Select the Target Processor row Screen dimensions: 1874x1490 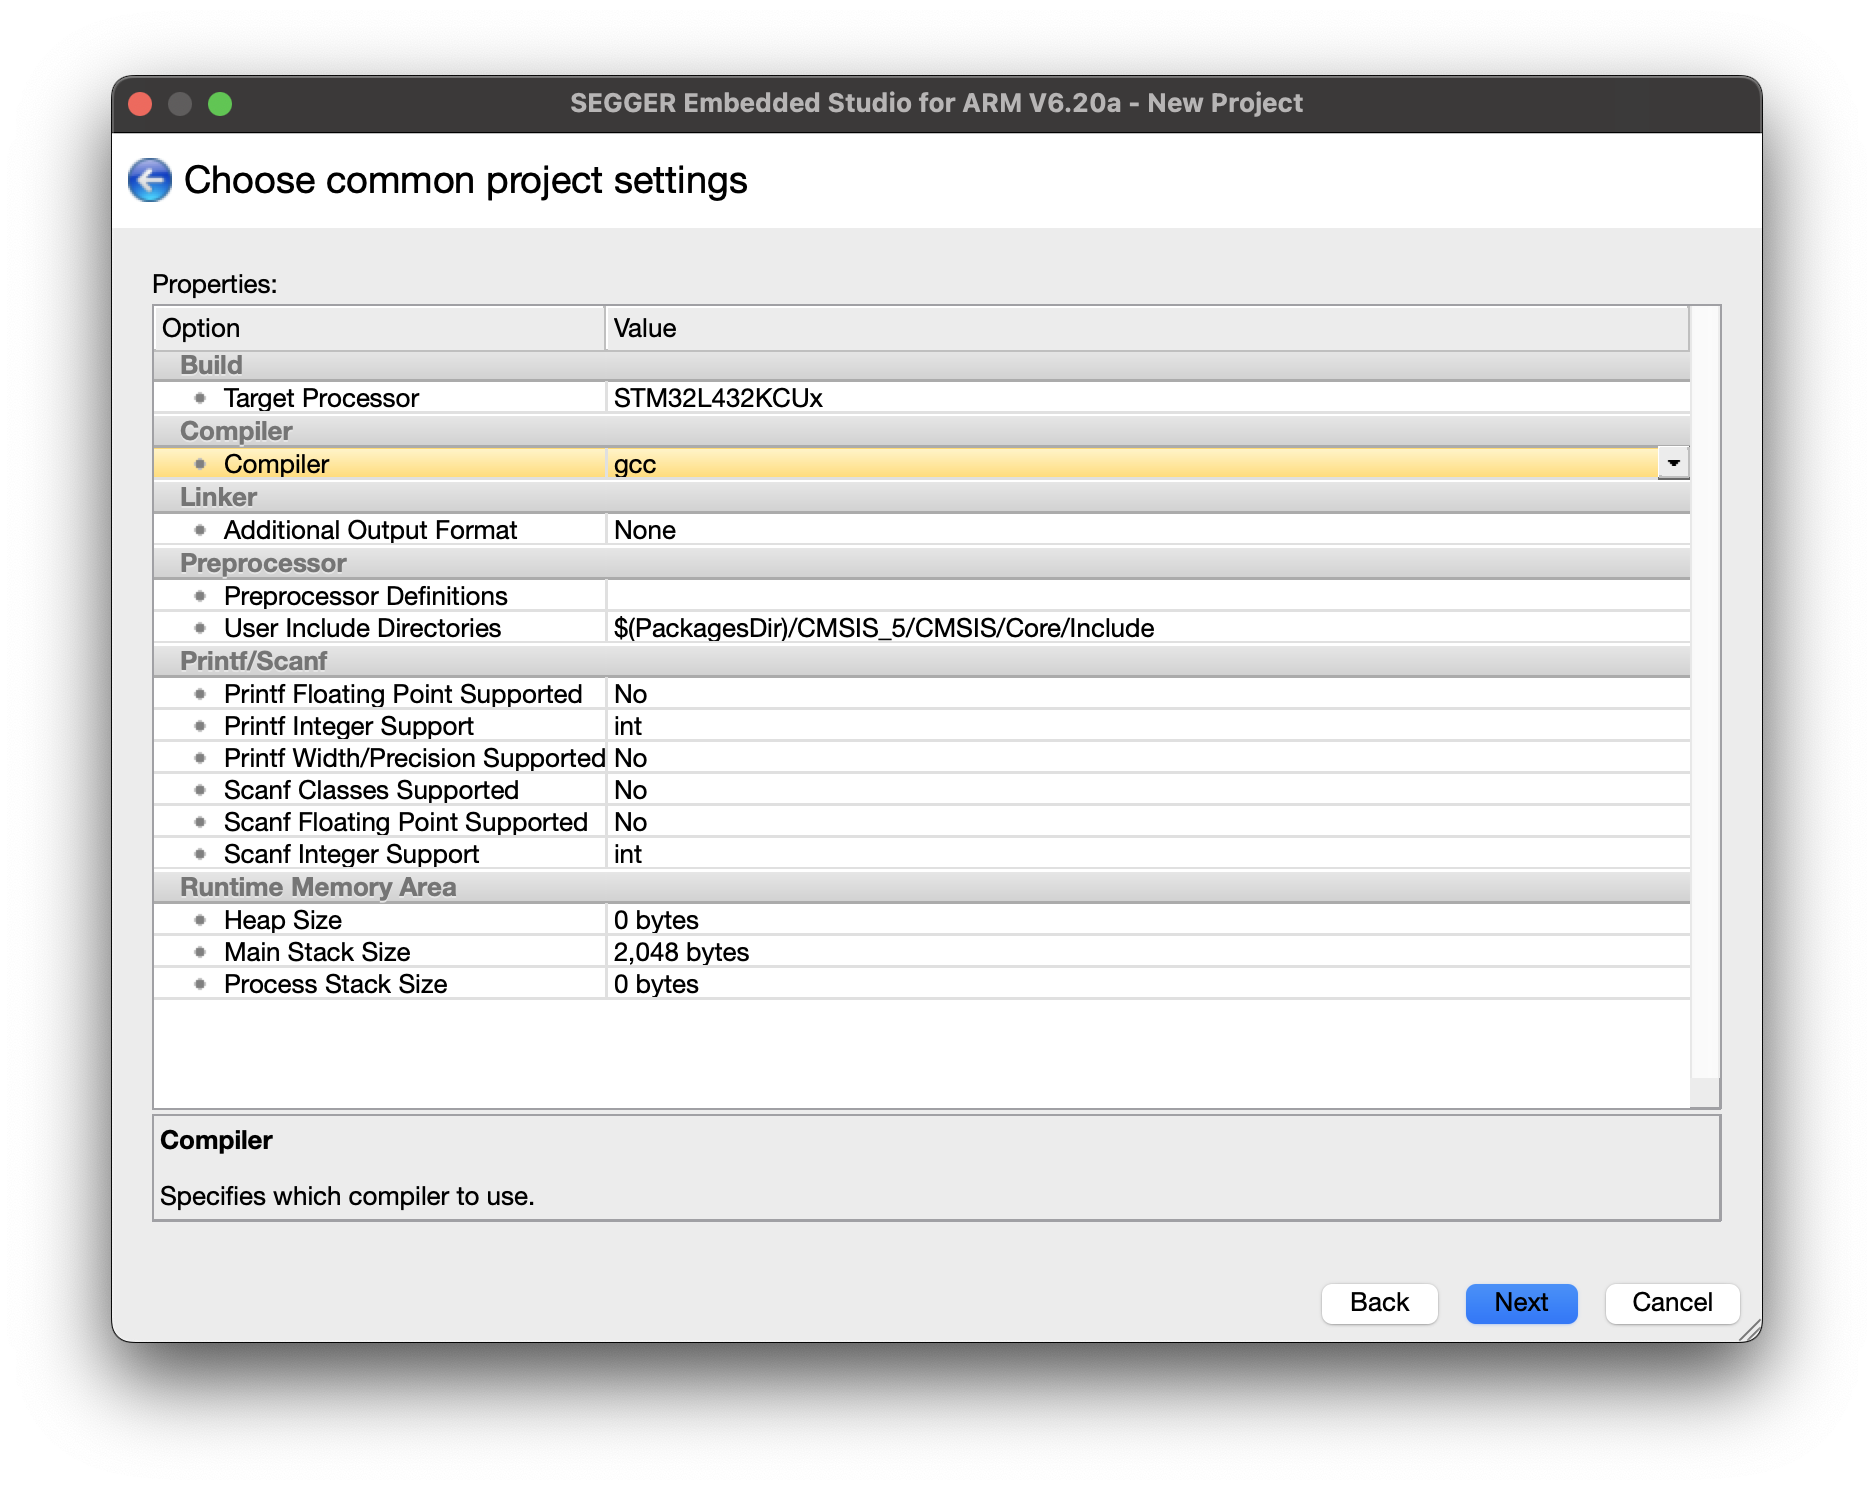click(921, 398)
